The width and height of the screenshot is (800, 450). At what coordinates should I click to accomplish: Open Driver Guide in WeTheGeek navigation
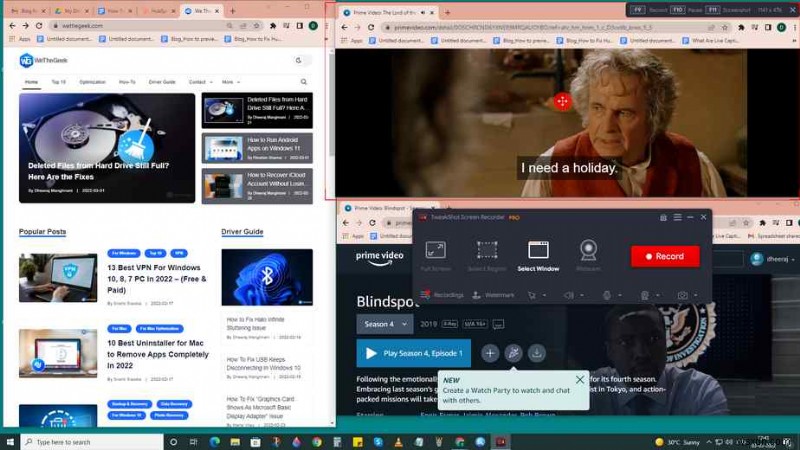tap(162, 82)
